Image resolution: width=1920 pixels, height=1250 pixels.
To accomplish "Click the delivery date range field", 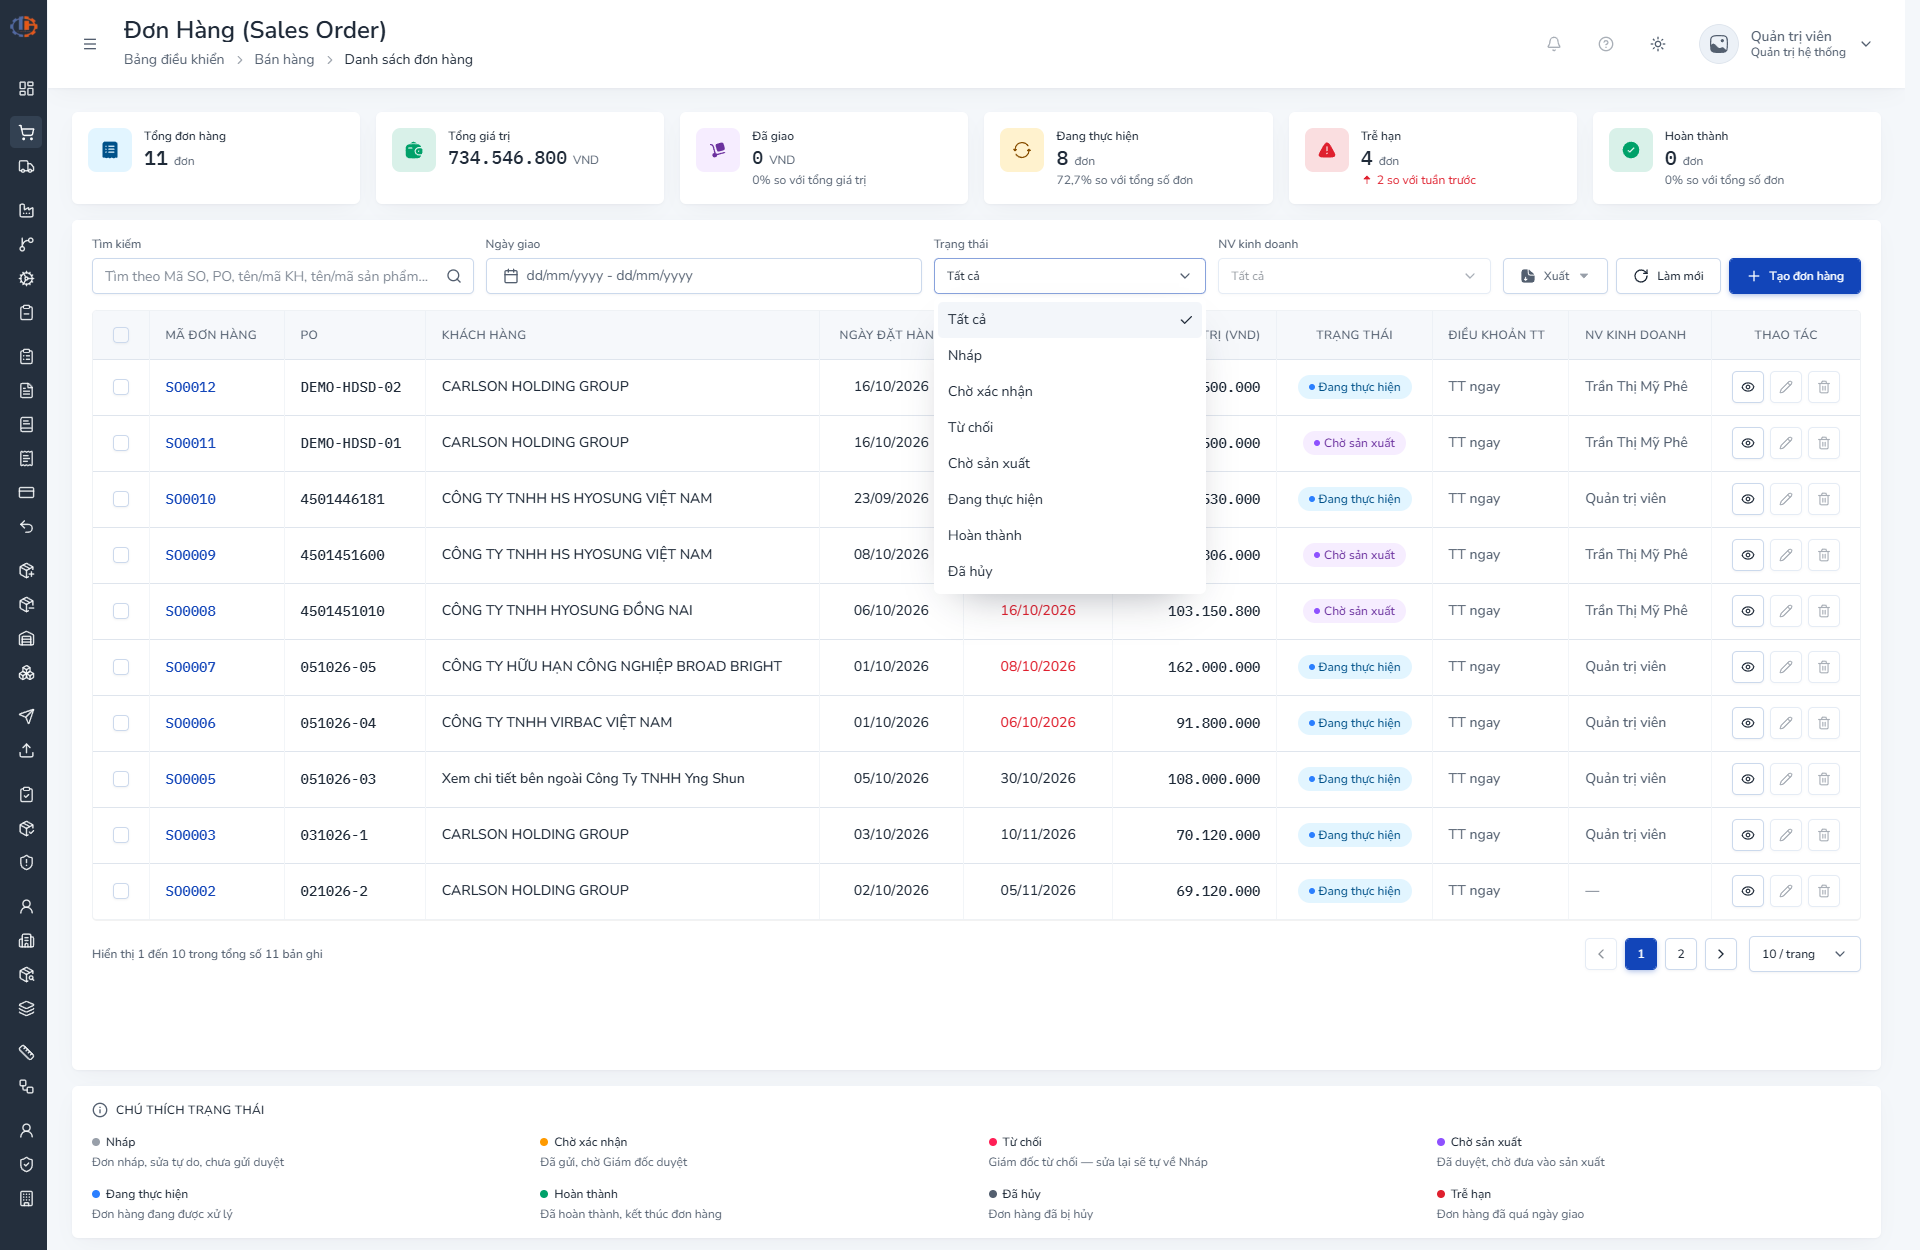I will pyautogui.click(x=703, y=276).
